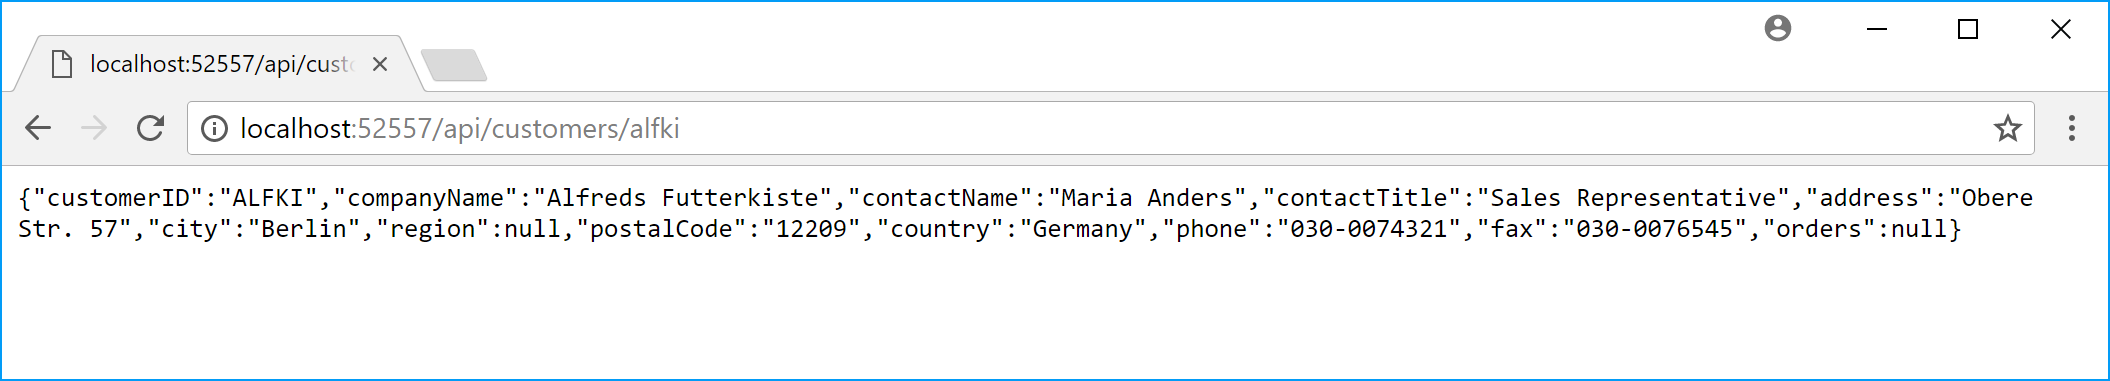Screen dimensions: 2110x381
Task: Minimize the browser window
Action: coord(1877,29)
